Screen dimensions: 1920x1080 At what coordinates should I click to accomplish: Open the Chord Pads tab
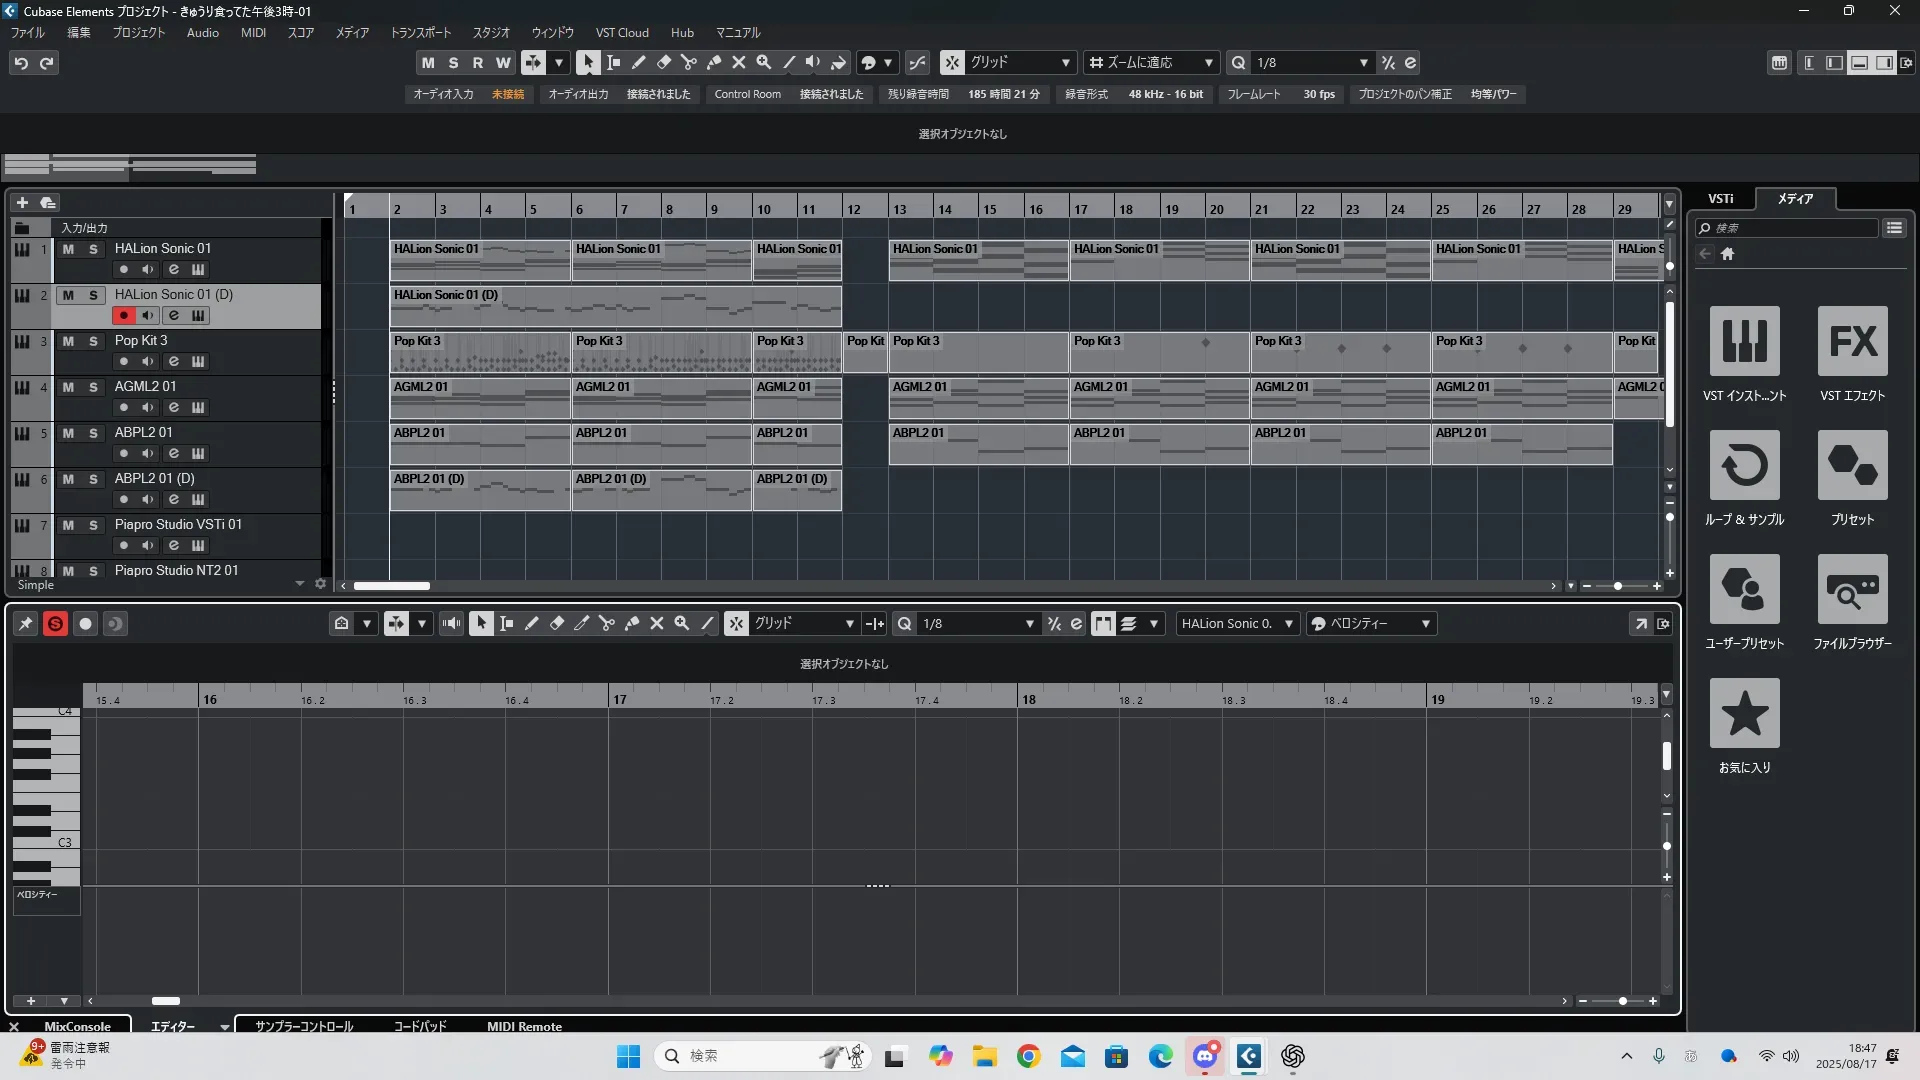419,1026
